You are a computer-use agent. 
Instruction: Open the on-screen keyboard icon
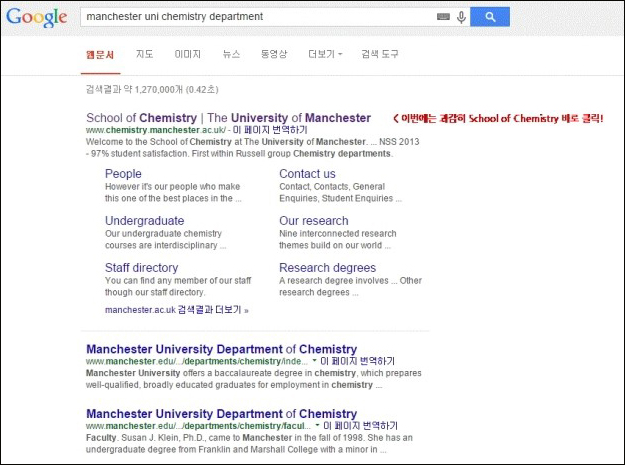(x=443, y=17)
